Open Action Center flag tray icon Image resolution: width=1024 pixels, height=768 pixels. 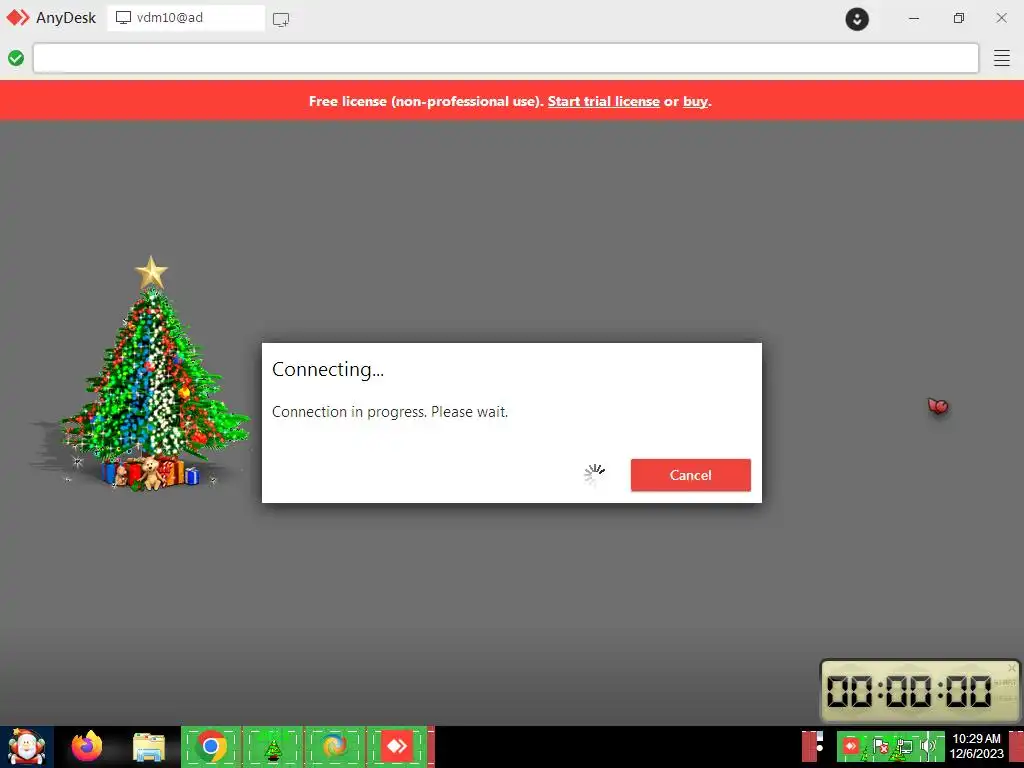click(880, 746)
